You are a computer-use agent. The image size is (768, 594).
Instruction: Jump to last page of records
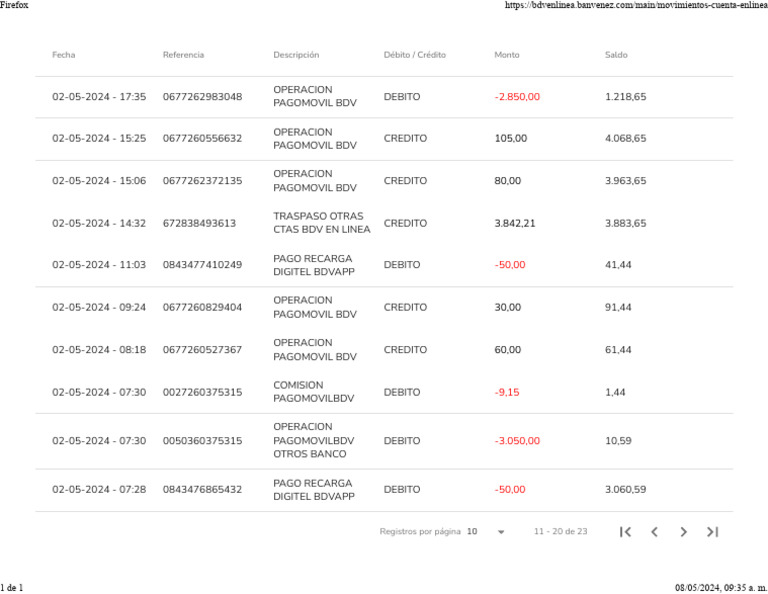tap(713, 532)
